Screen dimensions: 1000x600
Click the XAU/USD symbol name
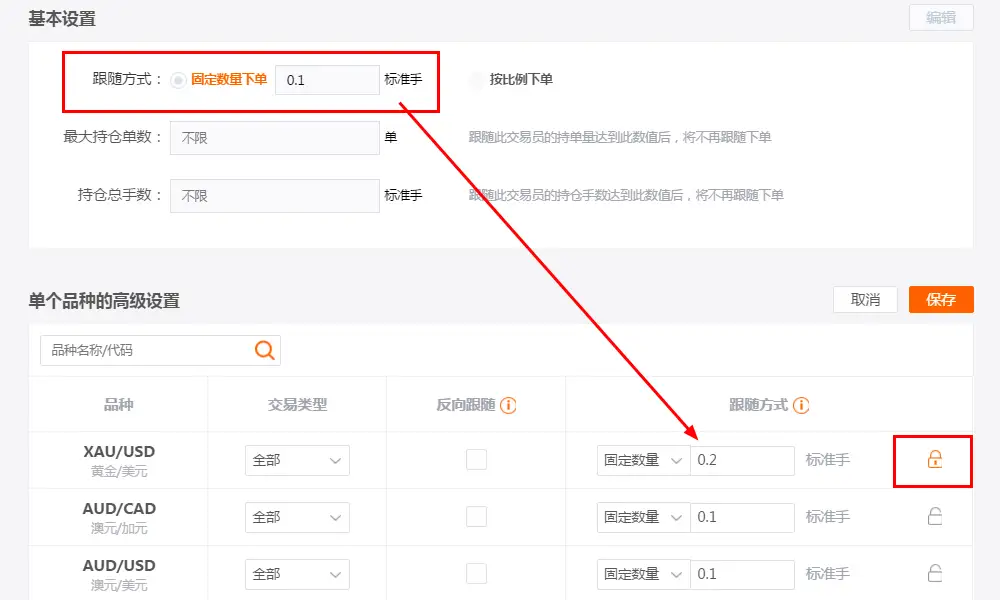(x=119, y=451)
